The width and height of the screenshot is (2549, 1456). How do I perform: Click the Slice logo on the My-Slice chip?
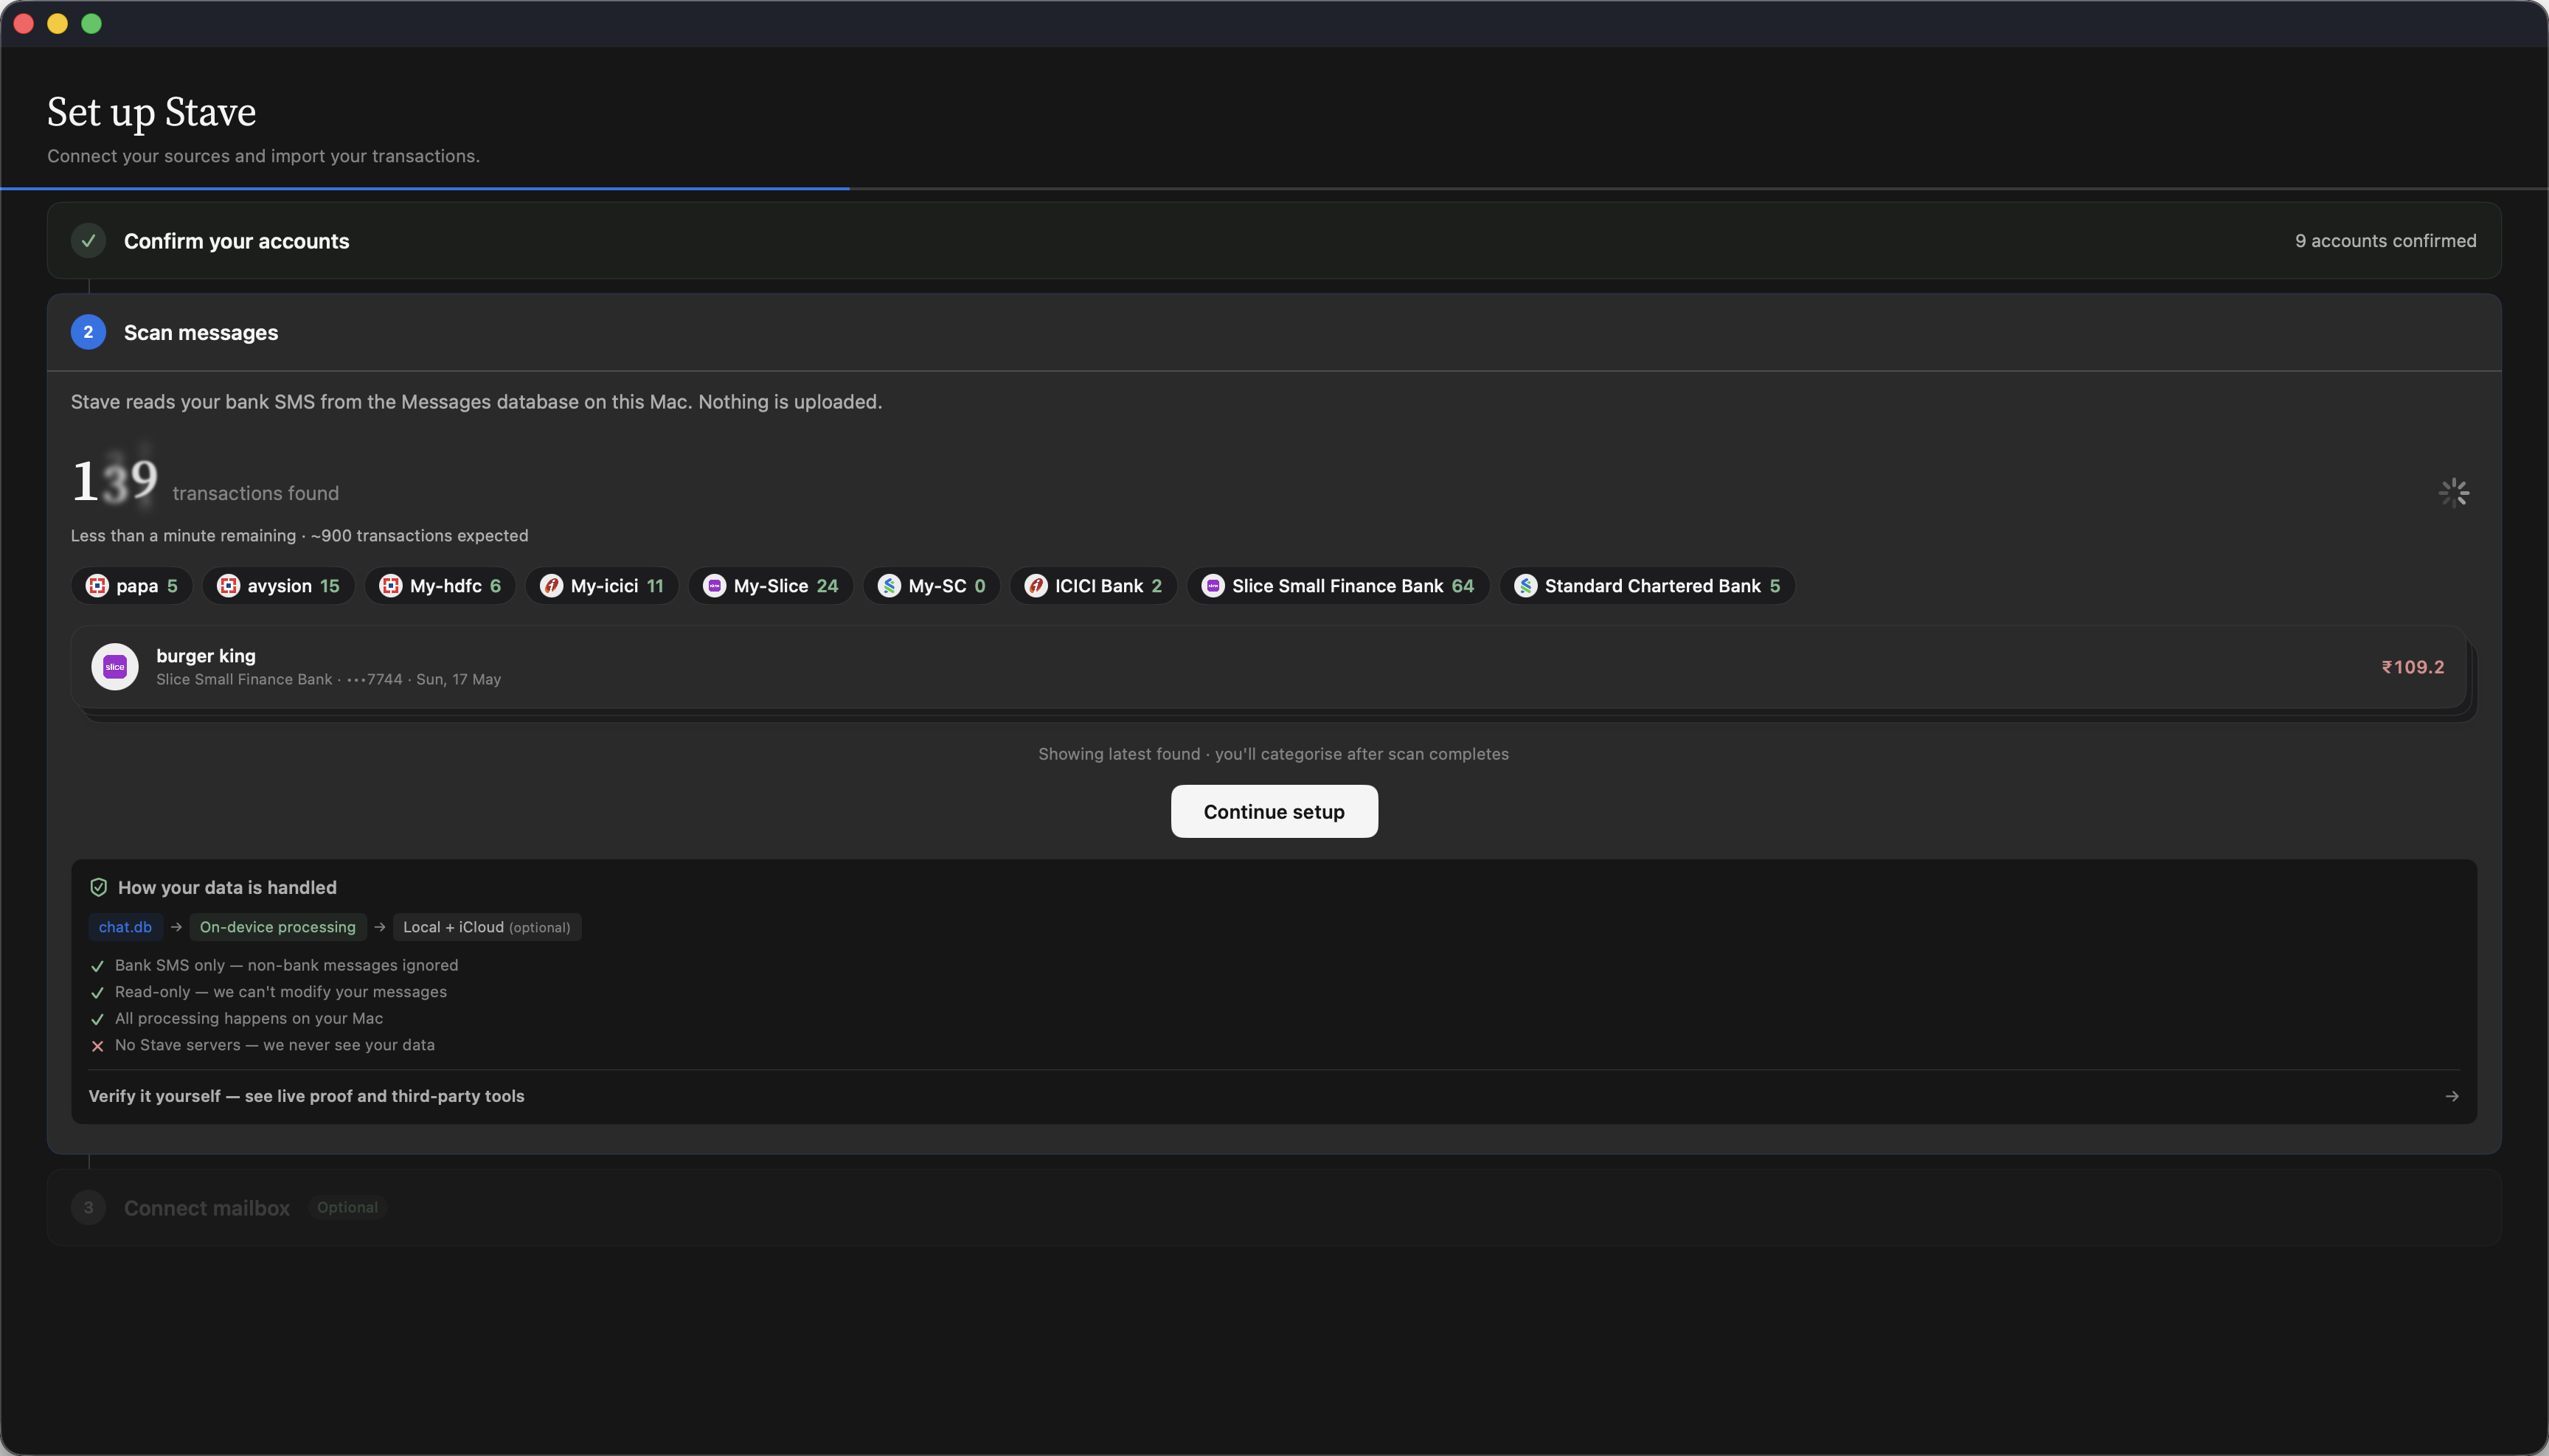714,586
